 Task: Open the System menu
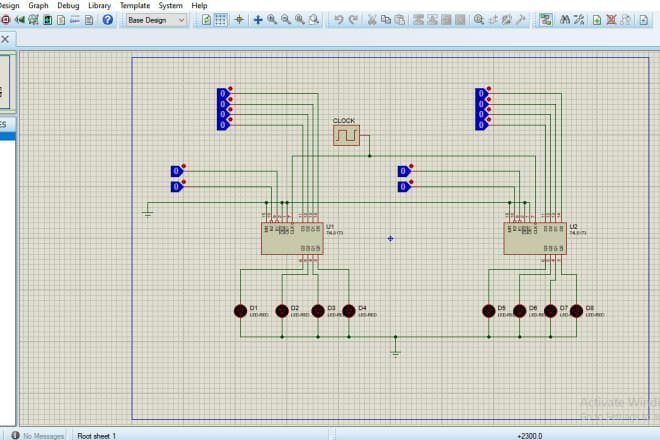170,5
